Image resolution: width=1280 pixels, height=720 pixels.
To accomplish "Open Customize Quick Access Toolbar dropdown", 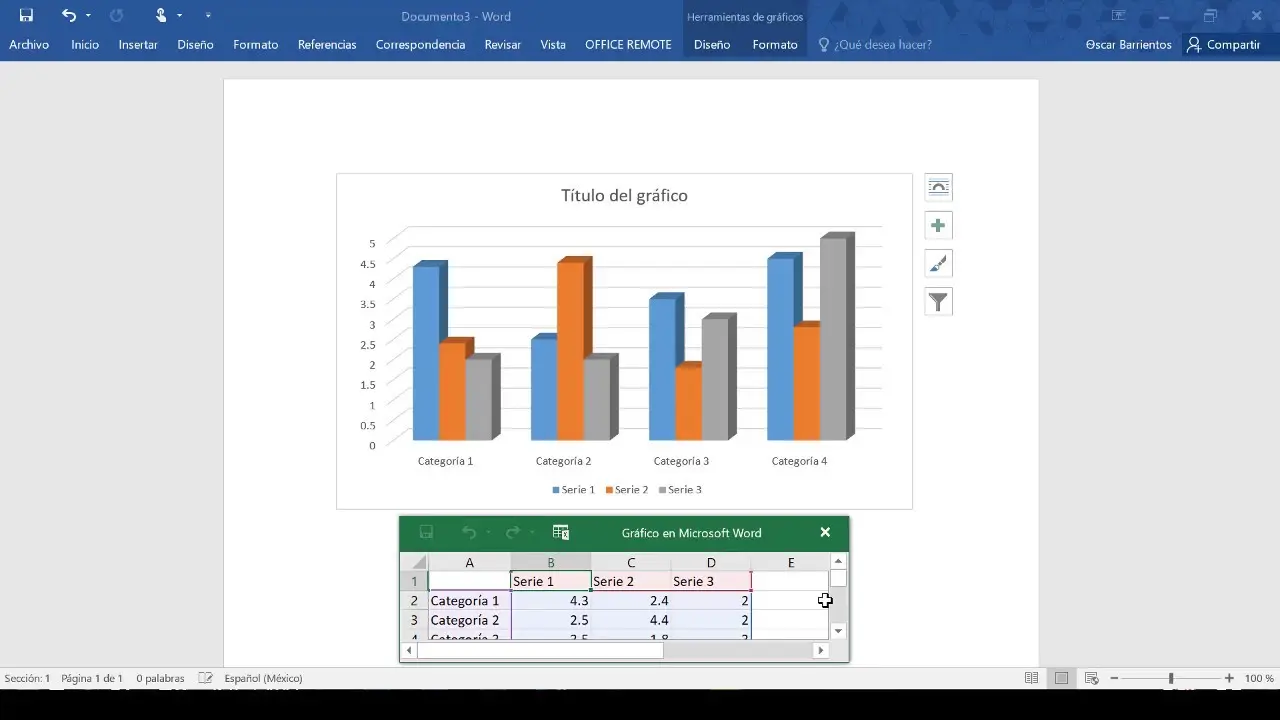I will click(208, 16).
